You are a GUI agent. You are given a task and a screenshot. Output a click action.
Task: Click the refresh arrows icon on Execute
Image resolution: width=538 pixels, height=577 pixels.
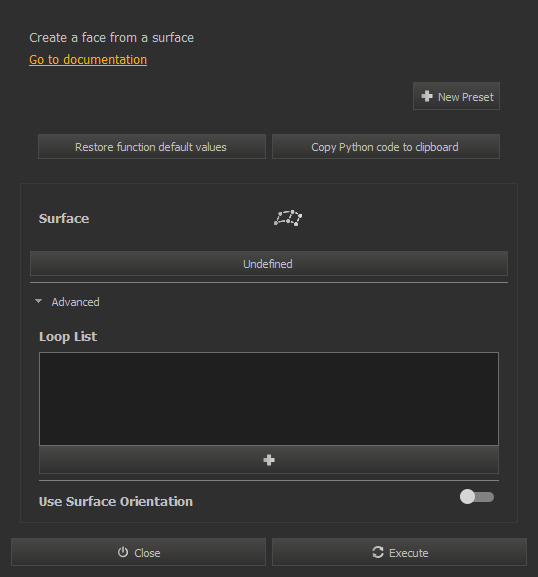point(378,552)
